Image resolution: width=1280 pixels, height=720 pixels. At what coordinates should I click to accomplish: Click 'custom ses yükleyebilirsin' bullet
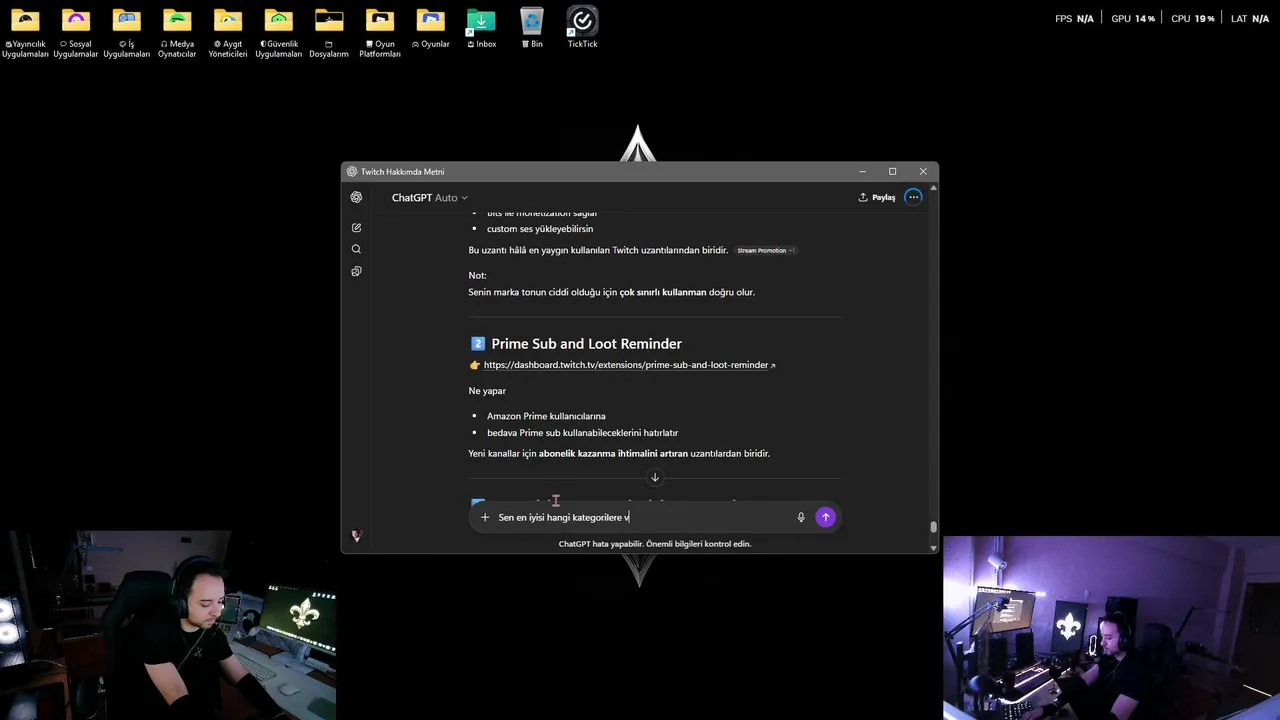click(x=540, y=229)
